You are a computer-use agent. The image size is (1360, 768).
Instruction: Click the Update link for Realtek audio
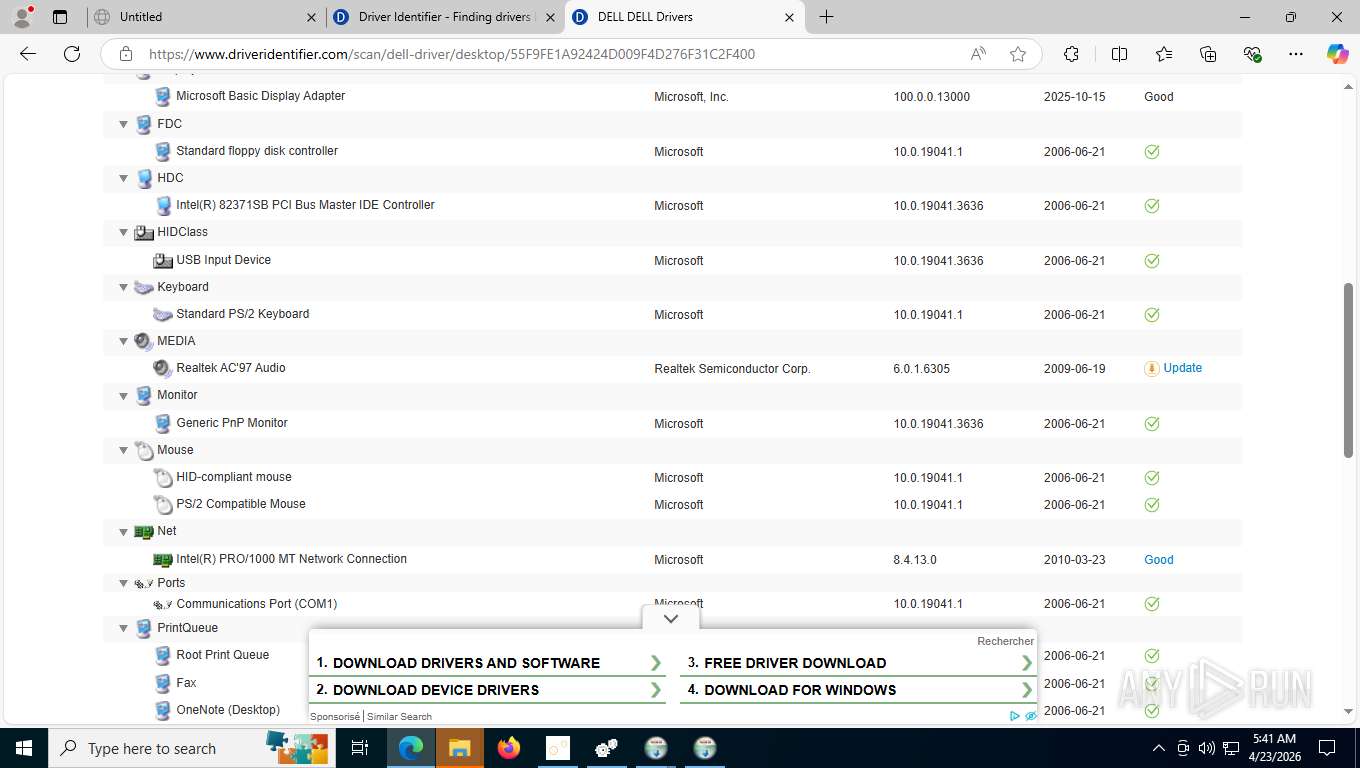(x=1182, y=368)
